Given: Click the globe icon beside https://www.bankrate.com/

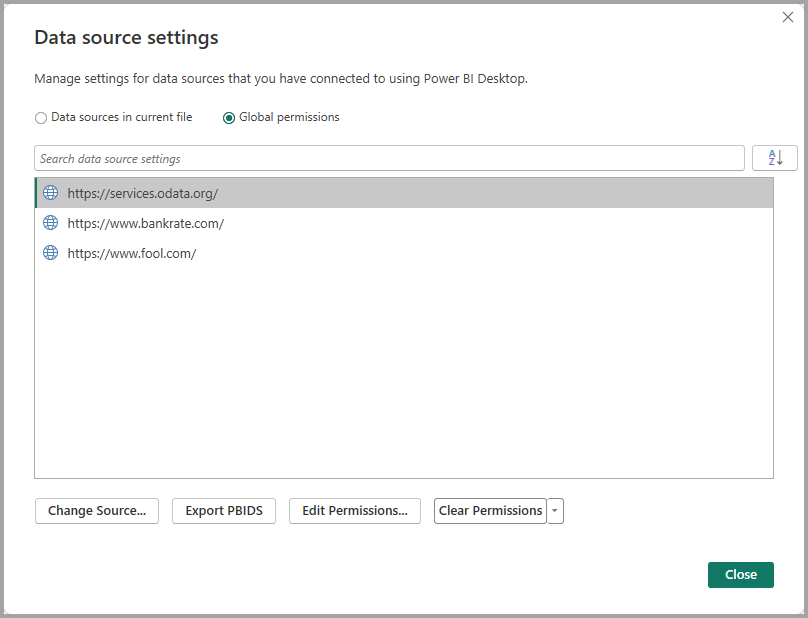Looking at the screenshot, I should [x=50, y=222].
